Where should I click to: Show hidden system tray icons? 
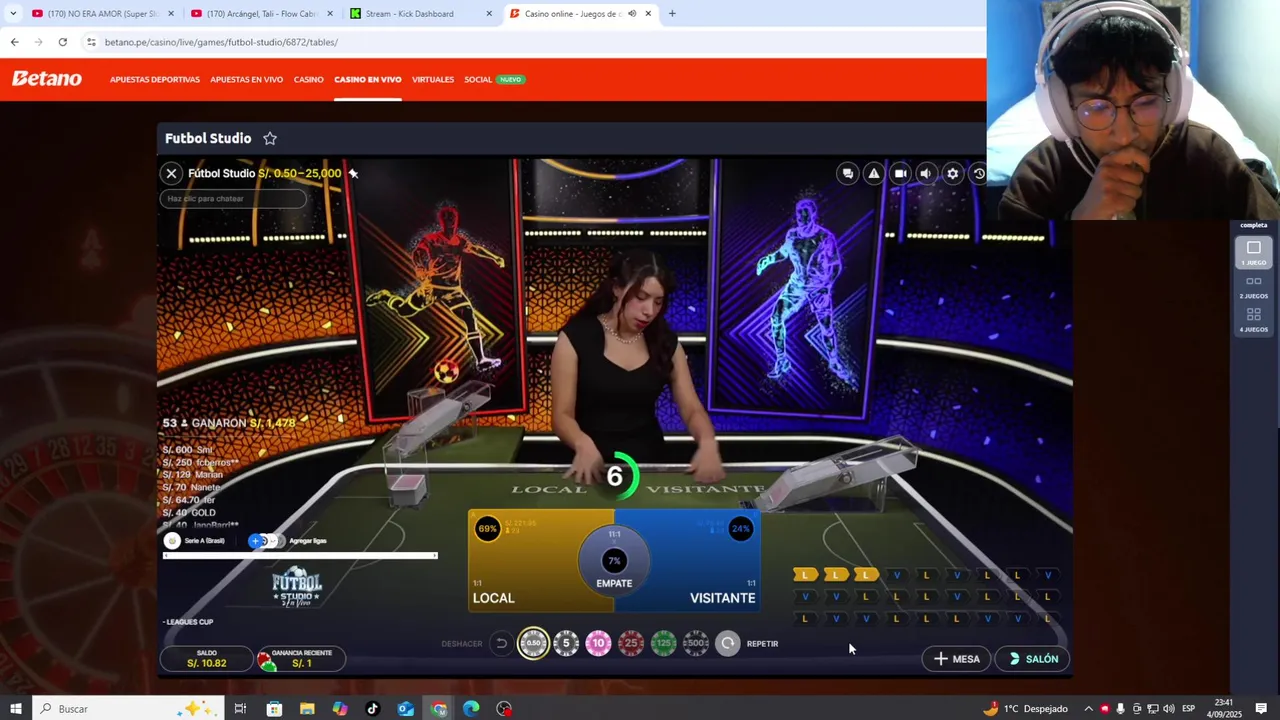[x=1089, y=709]
